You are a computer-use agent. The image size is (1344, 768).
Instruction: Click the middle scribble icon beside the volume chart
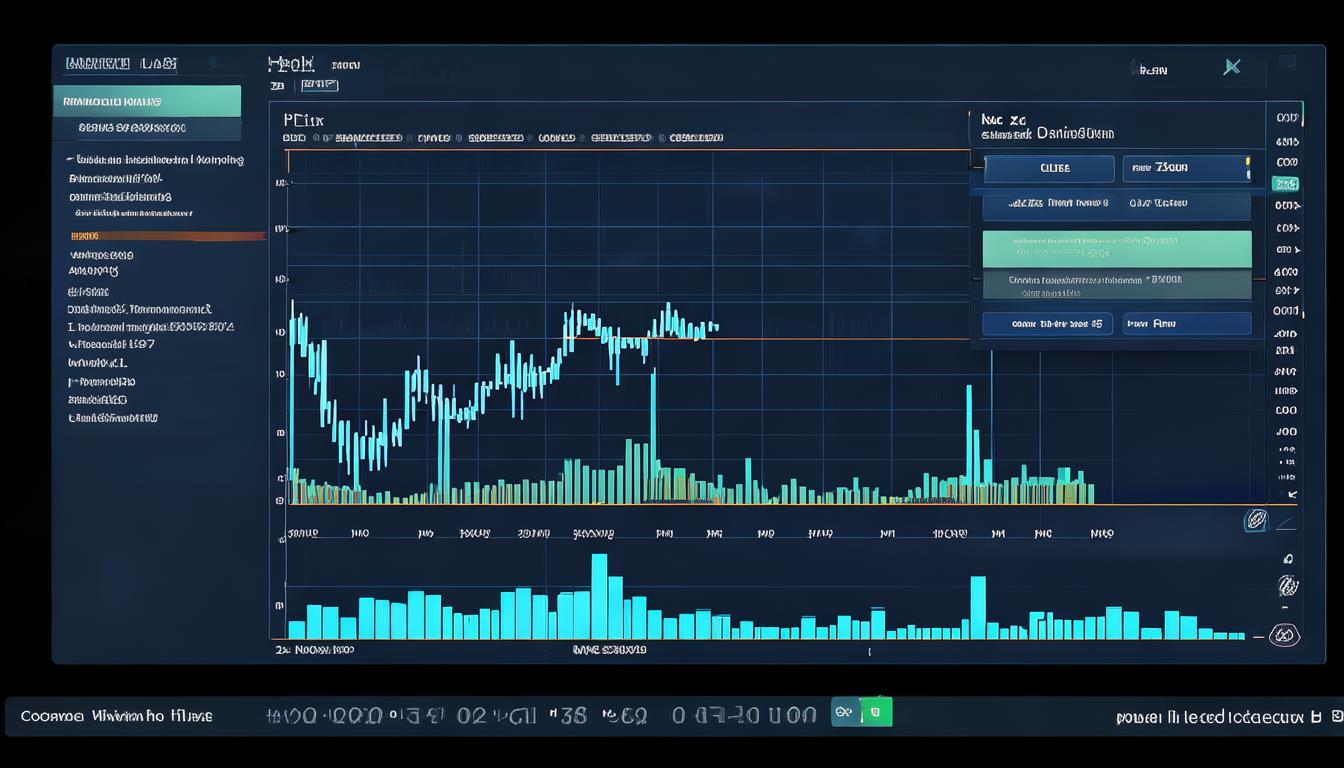click(x=1288, y=585)
